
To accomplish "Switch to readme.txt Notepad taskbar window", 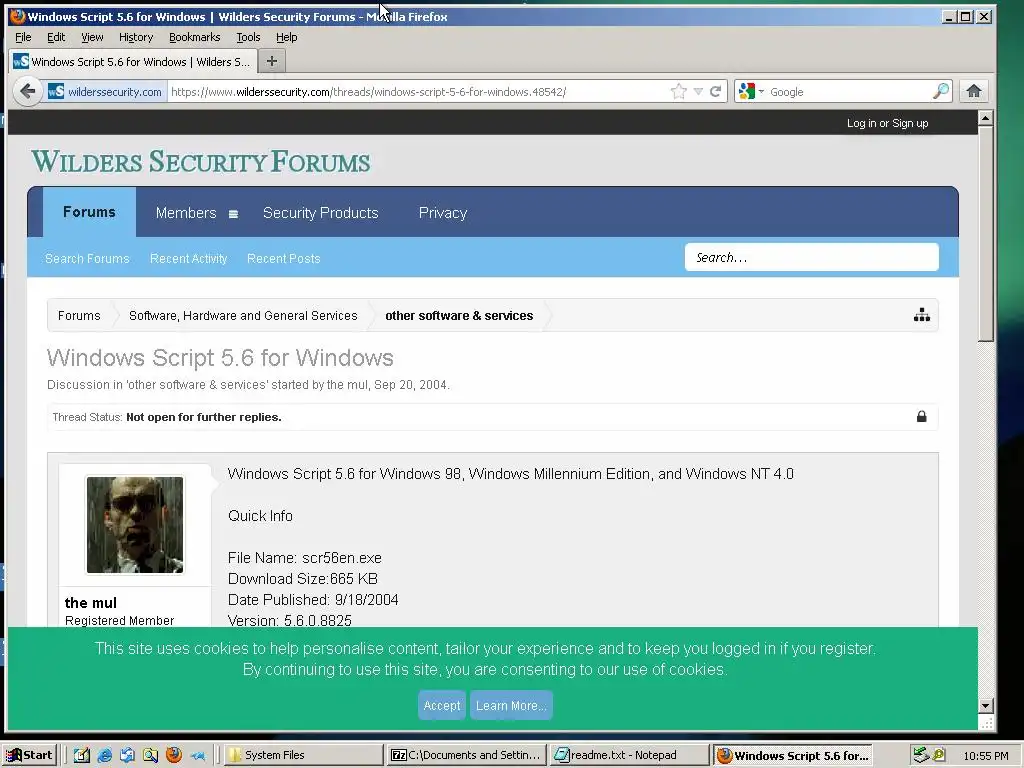I will 629,755.
